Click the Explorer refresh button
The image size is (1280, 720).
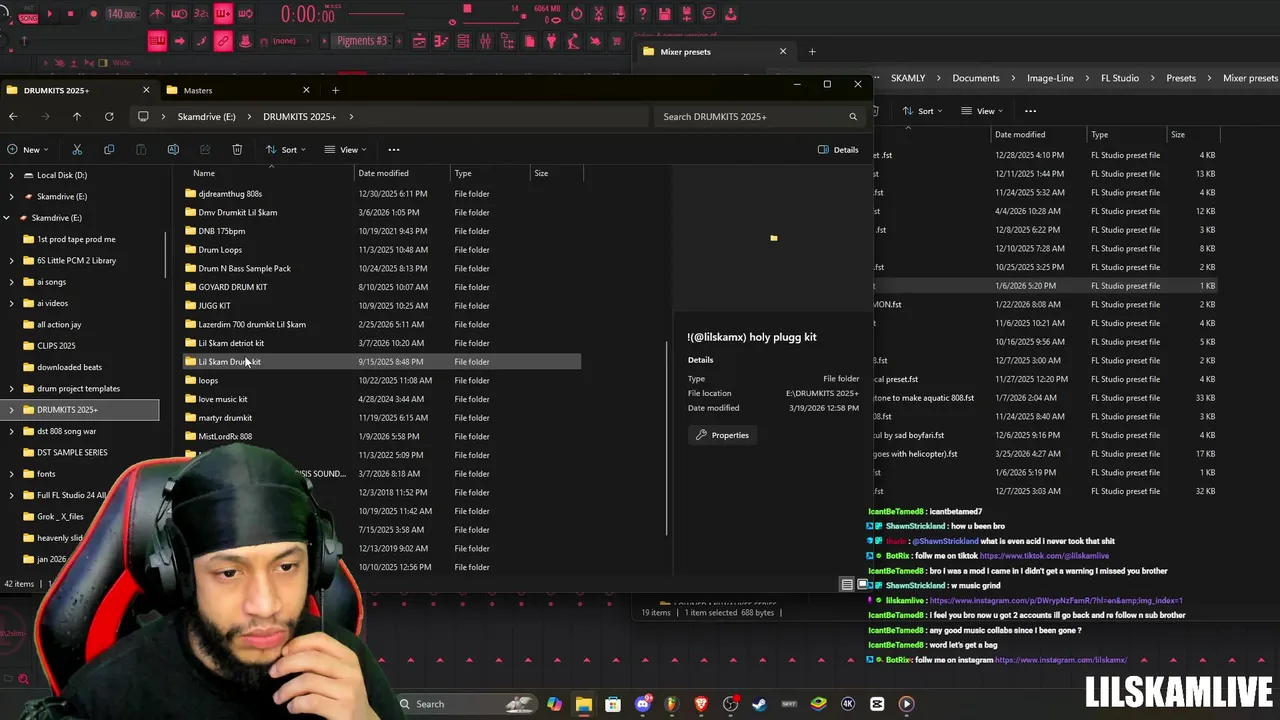click(x=109, y=117)
